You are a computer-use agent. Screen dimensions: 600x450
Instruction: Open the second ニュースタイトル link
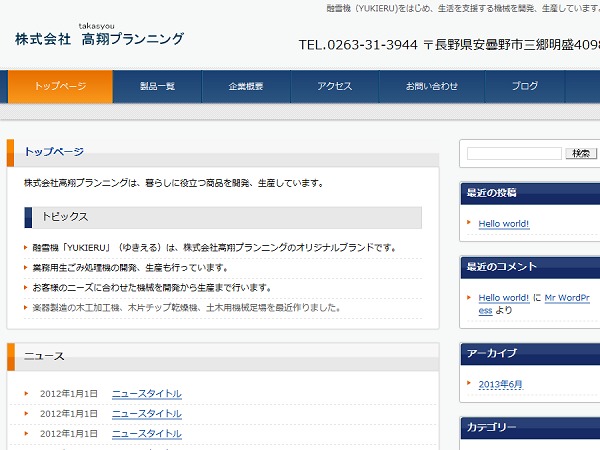pyautogui.click(x=147, y=414)
